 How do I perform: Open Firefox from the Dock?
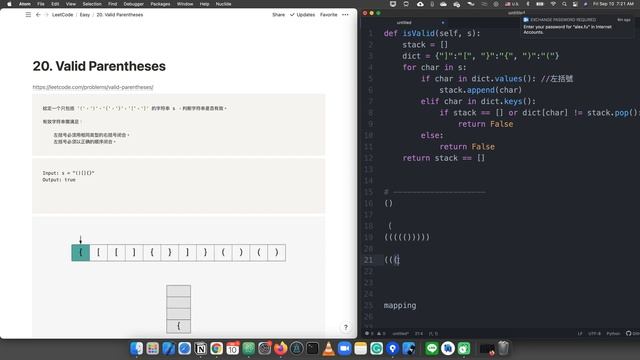coord(280,349)
